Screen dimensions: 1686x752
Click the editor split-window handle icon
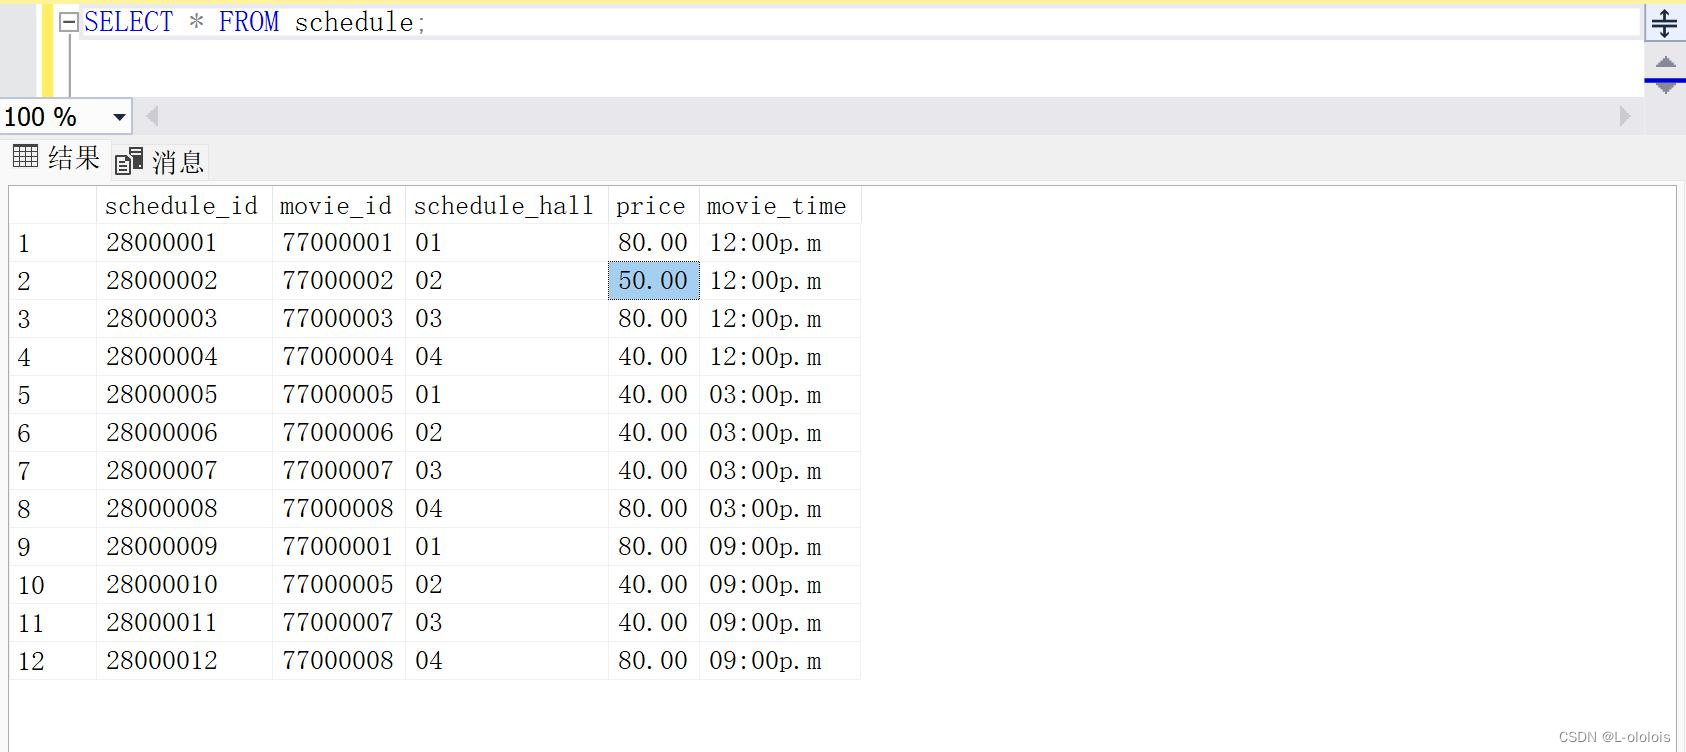coord(1665,23)
